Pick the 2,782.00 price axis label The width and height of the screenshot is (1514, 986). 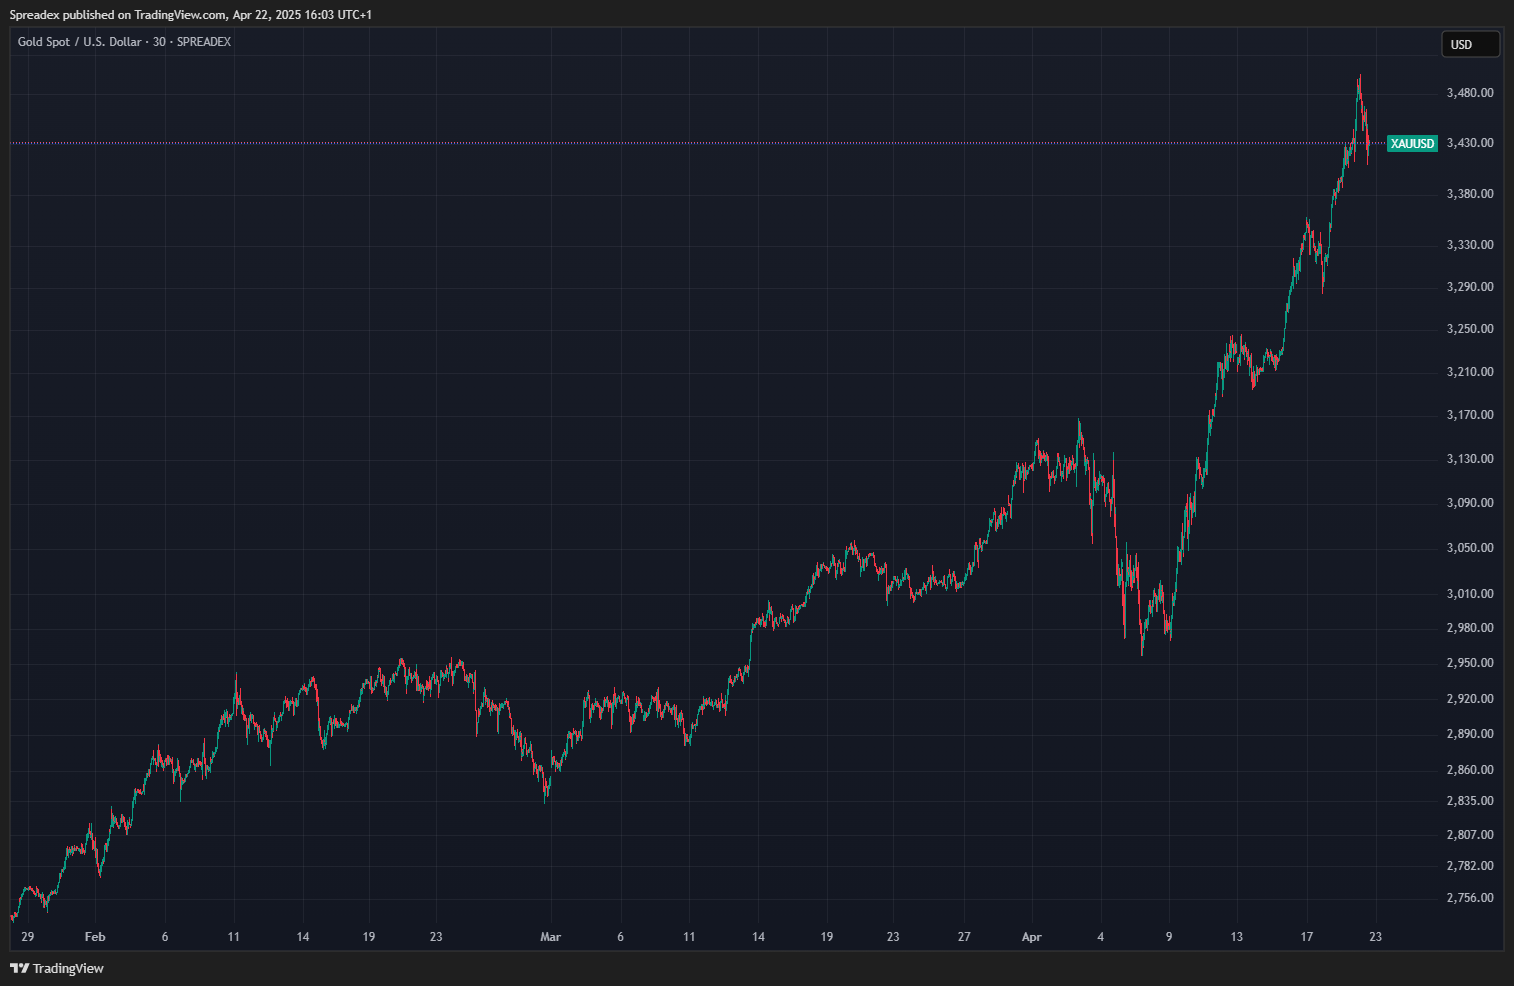point(1470,866)
